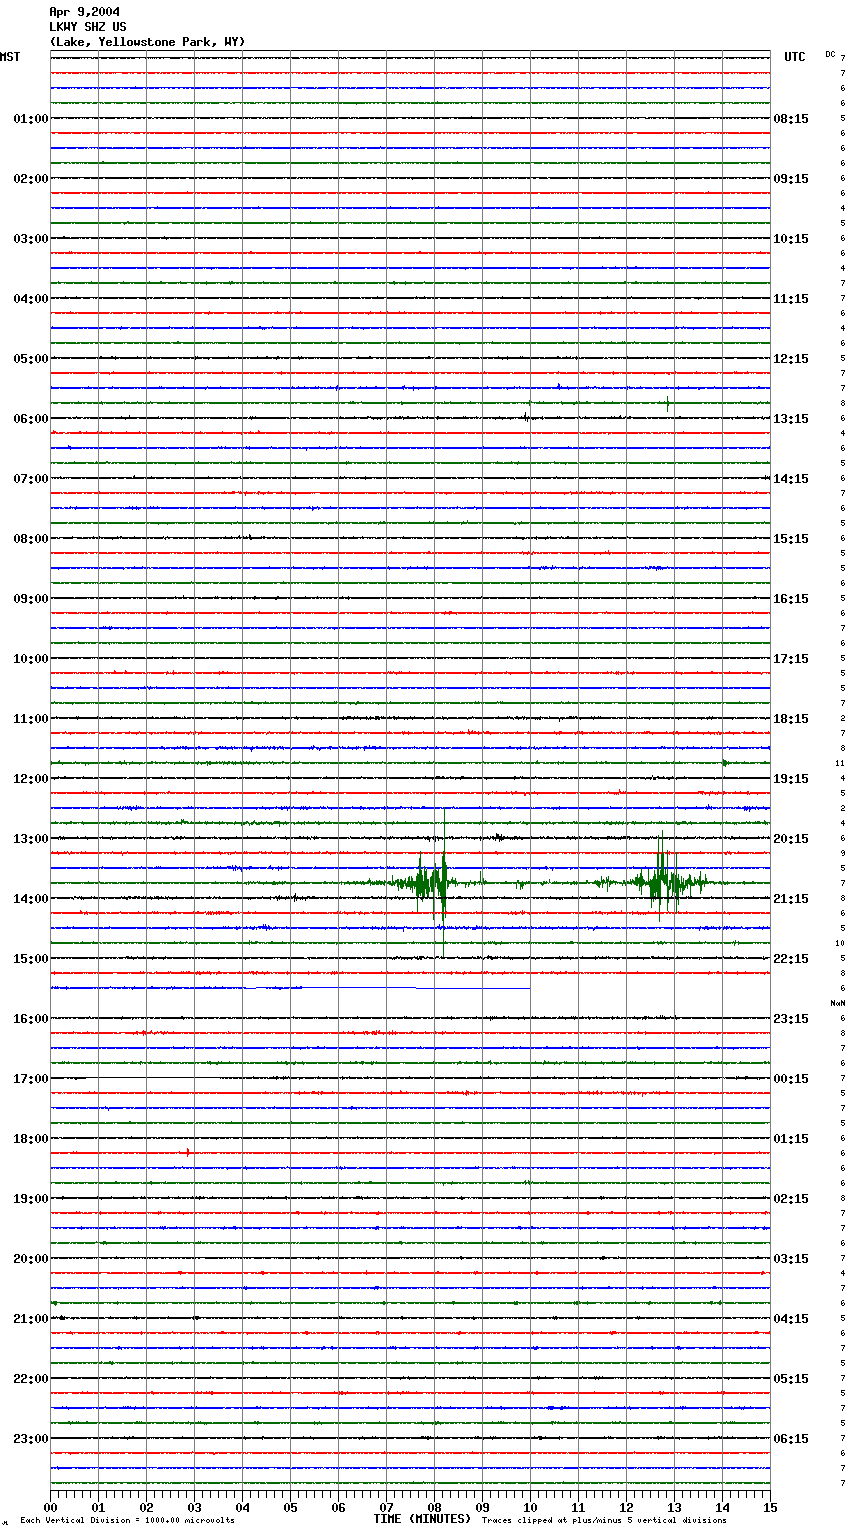Click the NaN value in the DC column
Viewport: 850px width, 1534px height.
point(838,1003)
